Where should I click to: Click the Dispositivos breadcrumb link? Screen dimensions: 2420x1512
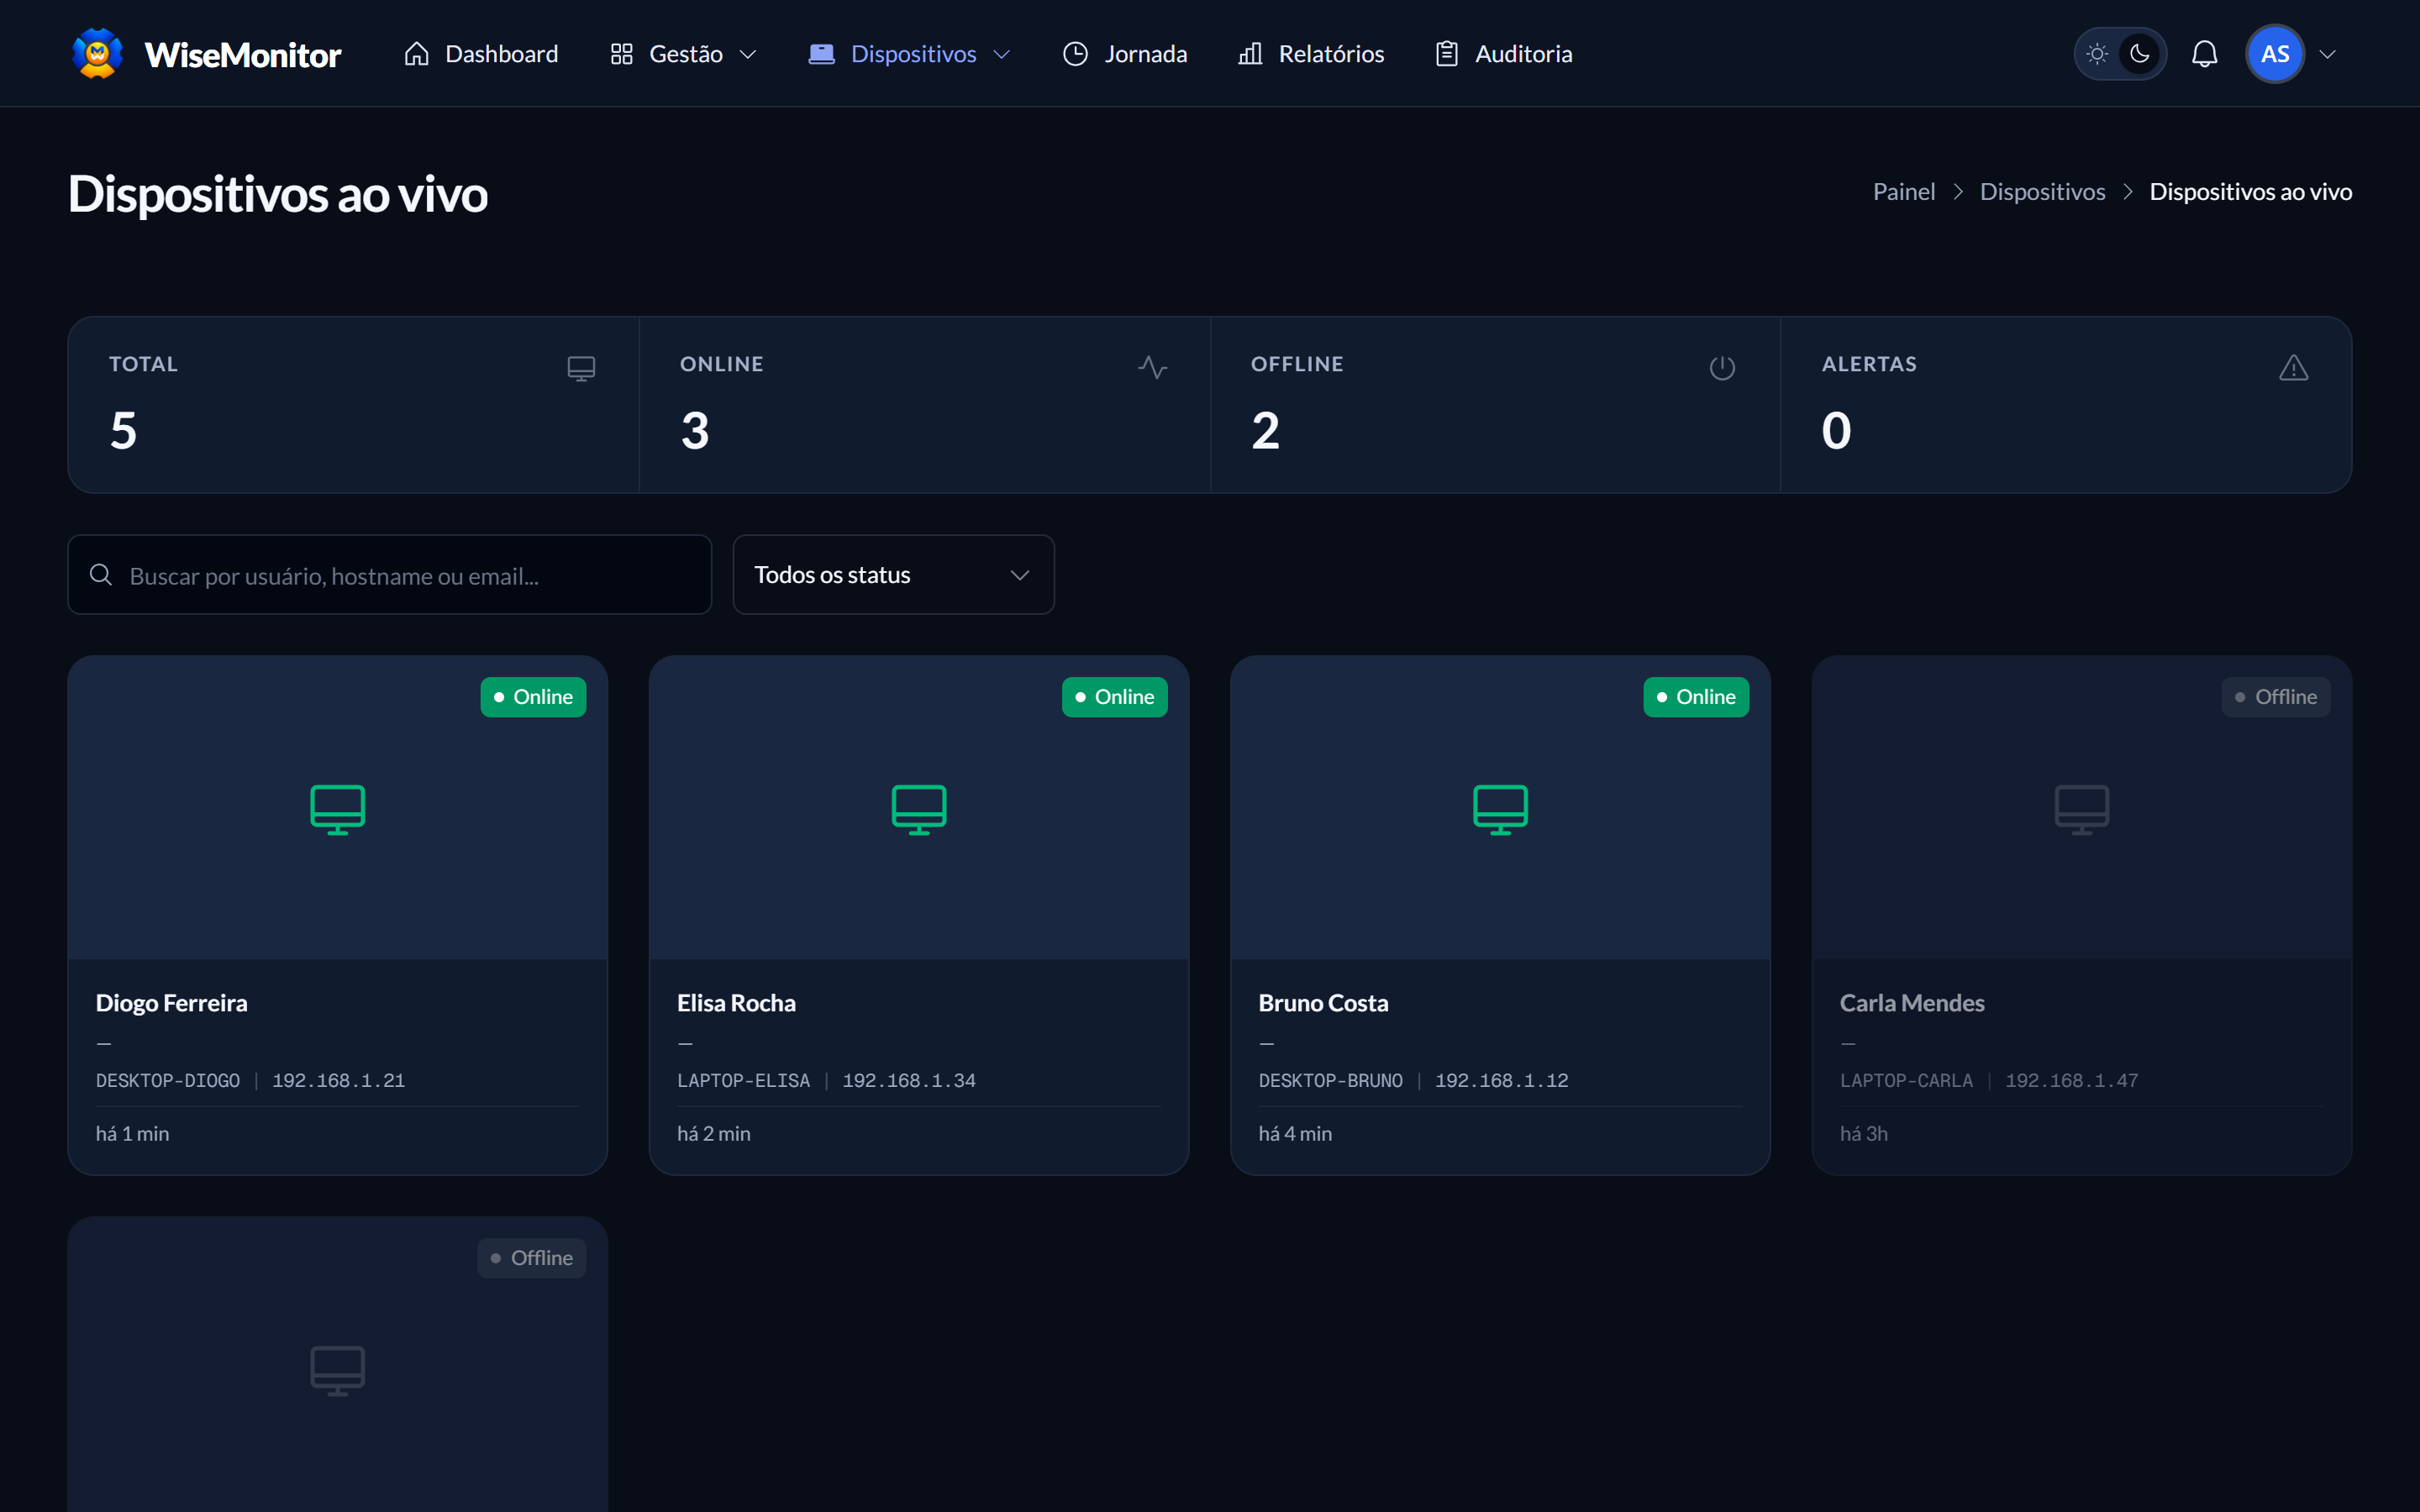2042,192
